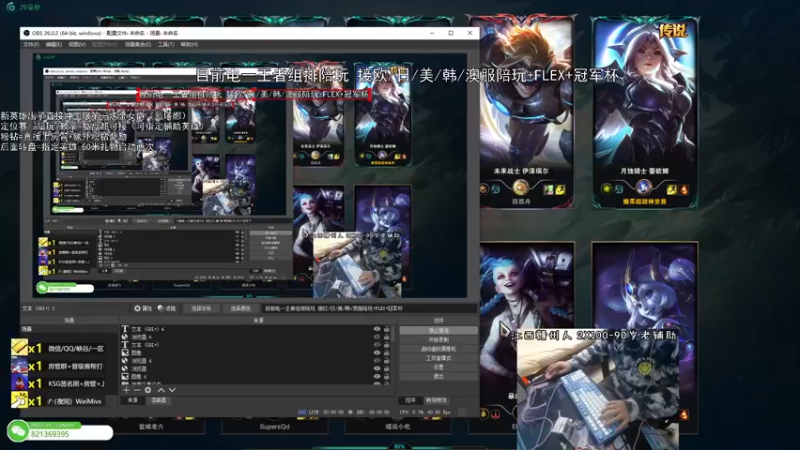Select the picture icon of 图像 6 source
The width and height of the screenshot is (800, 450).
(124, 376)
